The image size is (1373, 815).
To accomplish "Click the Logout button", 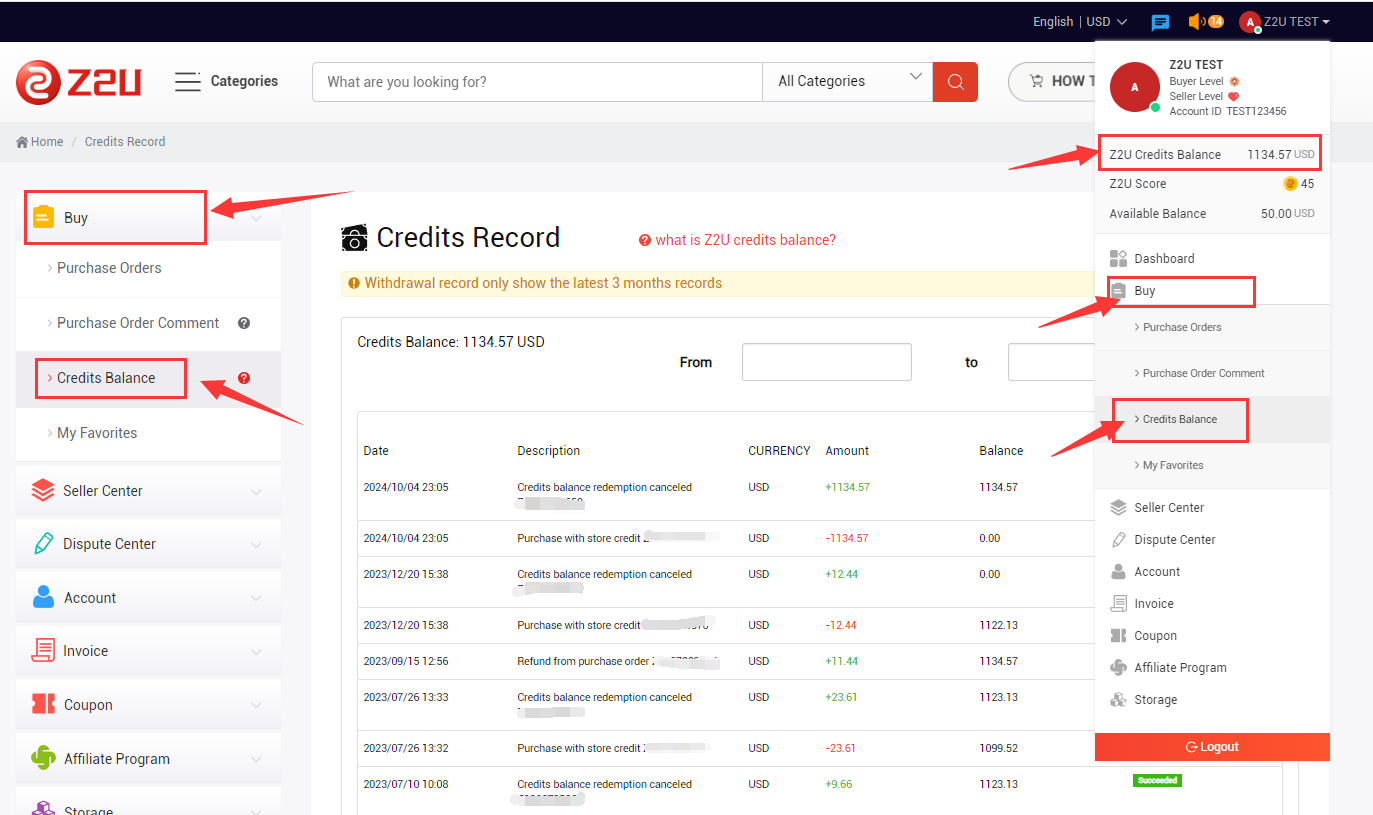I will coord(1212,747).
